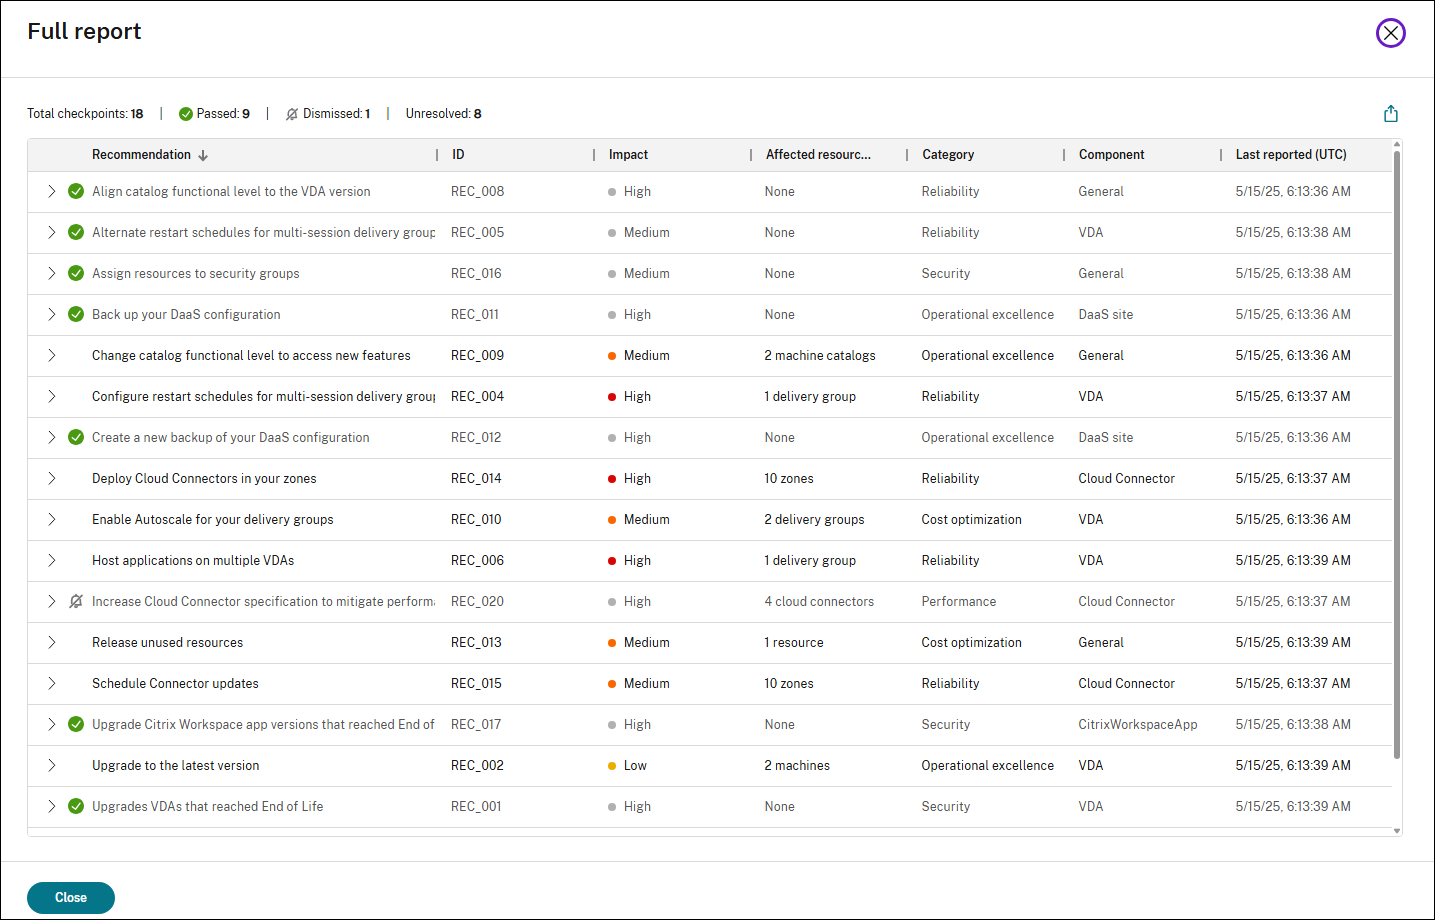This screenshot has width=1435, height=920.
Task: Click the green checkmark on the REC_012 row
Action: [x=76, y=437]
